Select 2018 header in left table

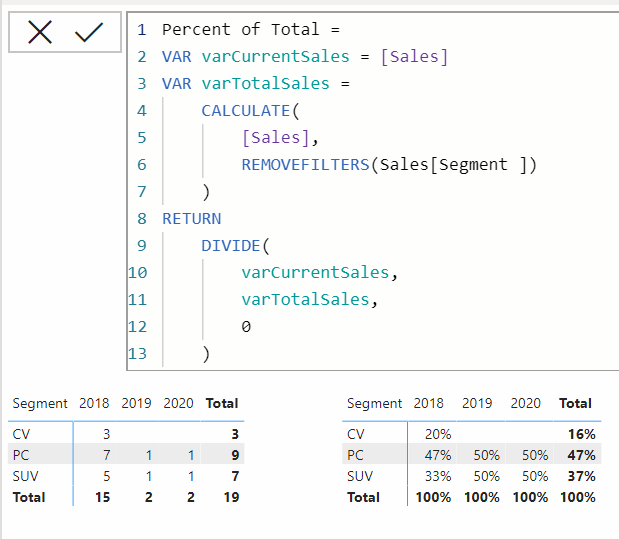[94, 403]
